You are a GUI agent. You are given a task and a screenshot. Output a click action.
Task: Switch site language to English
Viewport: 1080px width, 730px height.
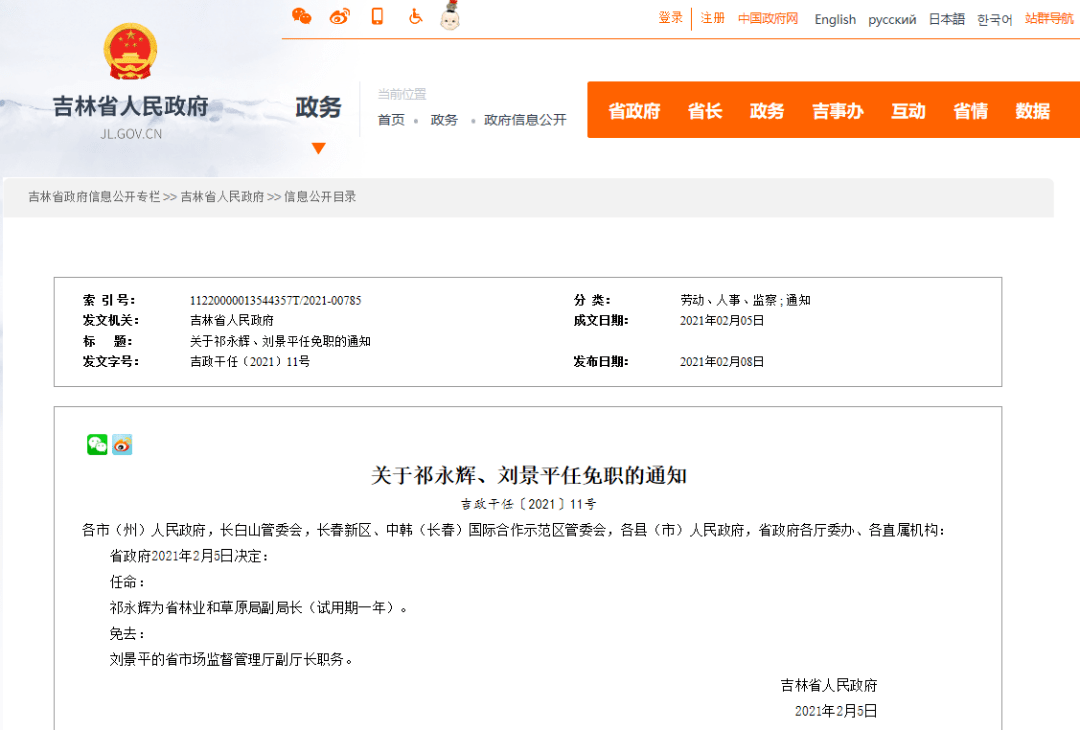click(x=834, y=18)
